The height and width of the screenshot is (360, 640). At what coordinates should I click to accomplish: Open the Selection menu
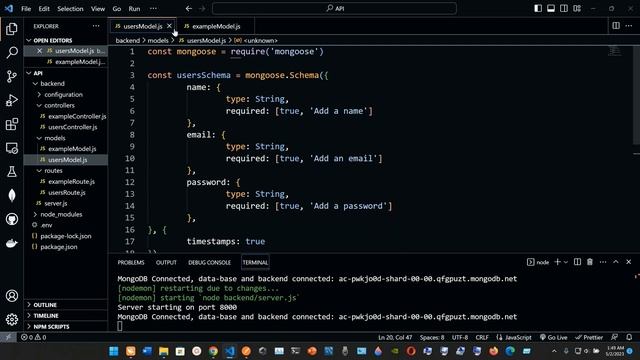pyautogui.click(x=70, y=9)
